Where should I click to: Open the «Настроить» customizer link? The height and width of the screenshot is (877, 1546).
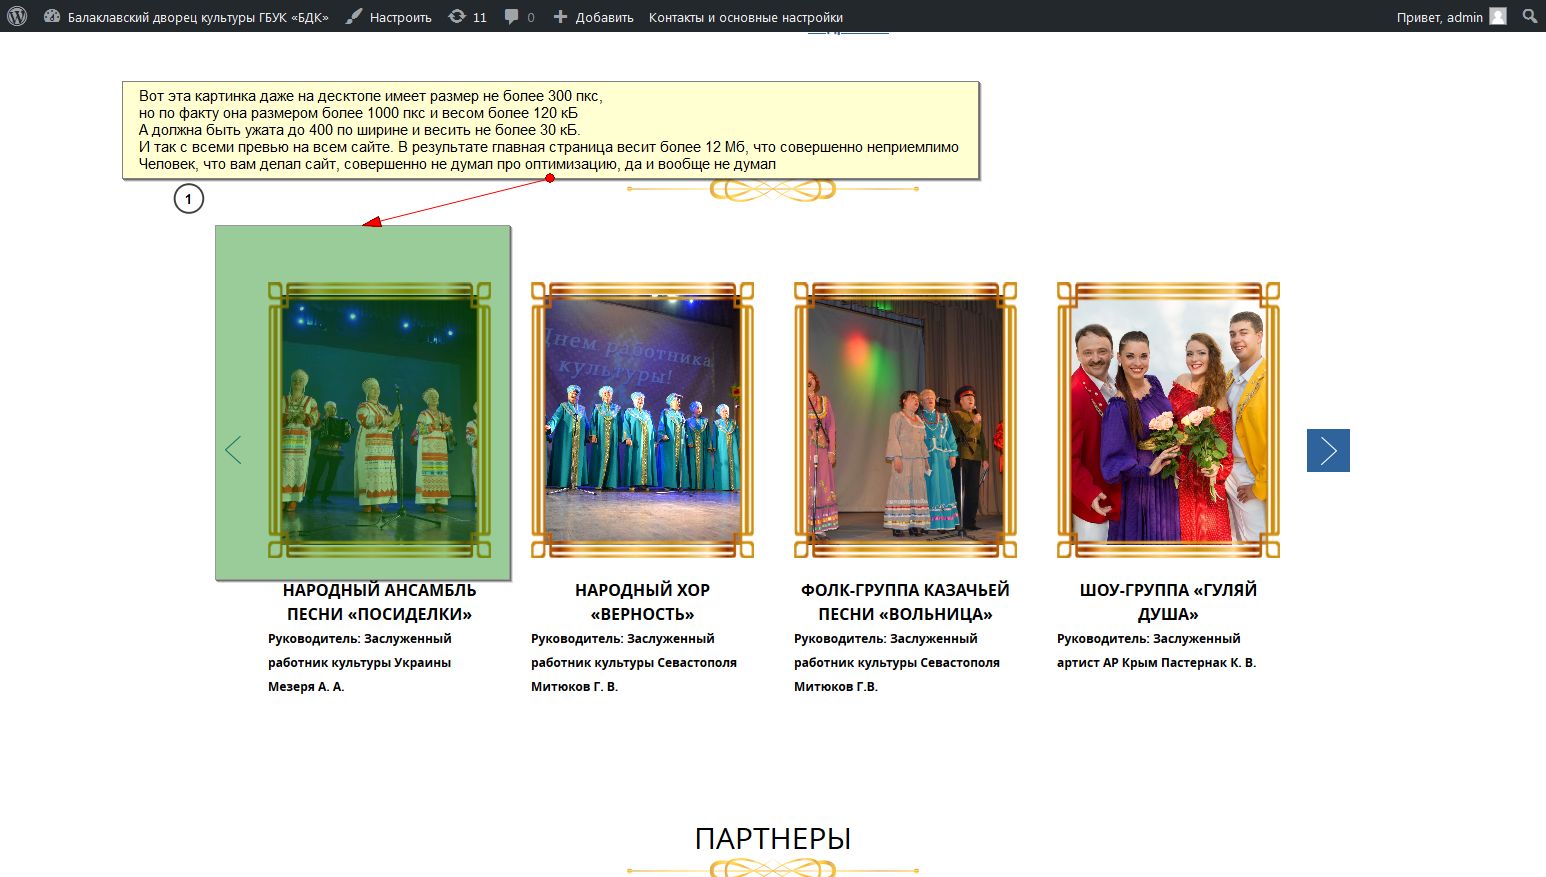tap(401, 17)
